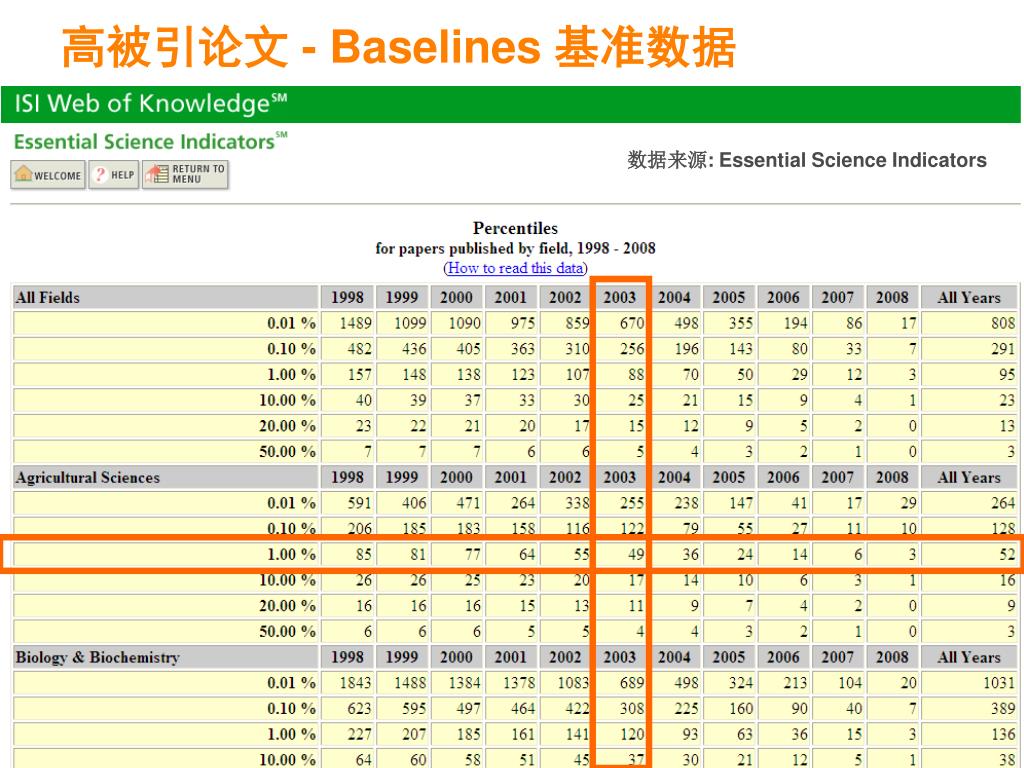Image resolution: width=1024 pixels, height=768 pixels.
Task: Select the Biology & Biochemistry value 1843
Action: pyautogui.click(x=355, y=683)
